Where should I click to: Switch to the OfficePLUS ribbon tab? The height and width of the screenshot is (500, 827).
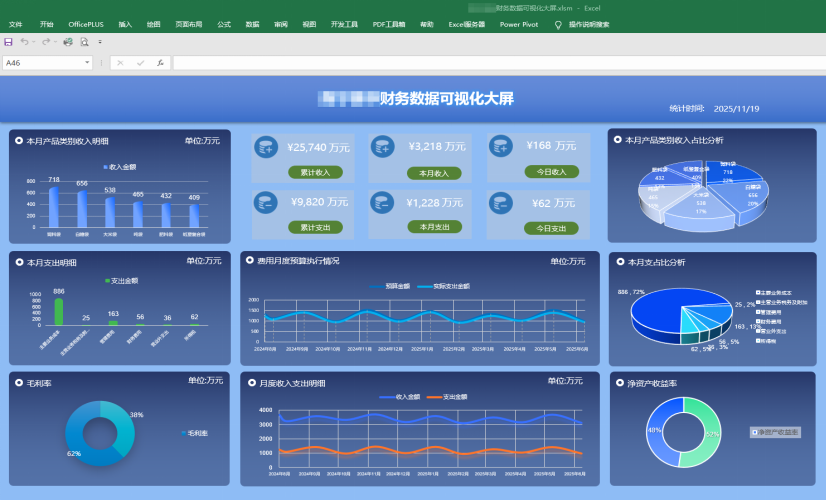tap(86, 24)
